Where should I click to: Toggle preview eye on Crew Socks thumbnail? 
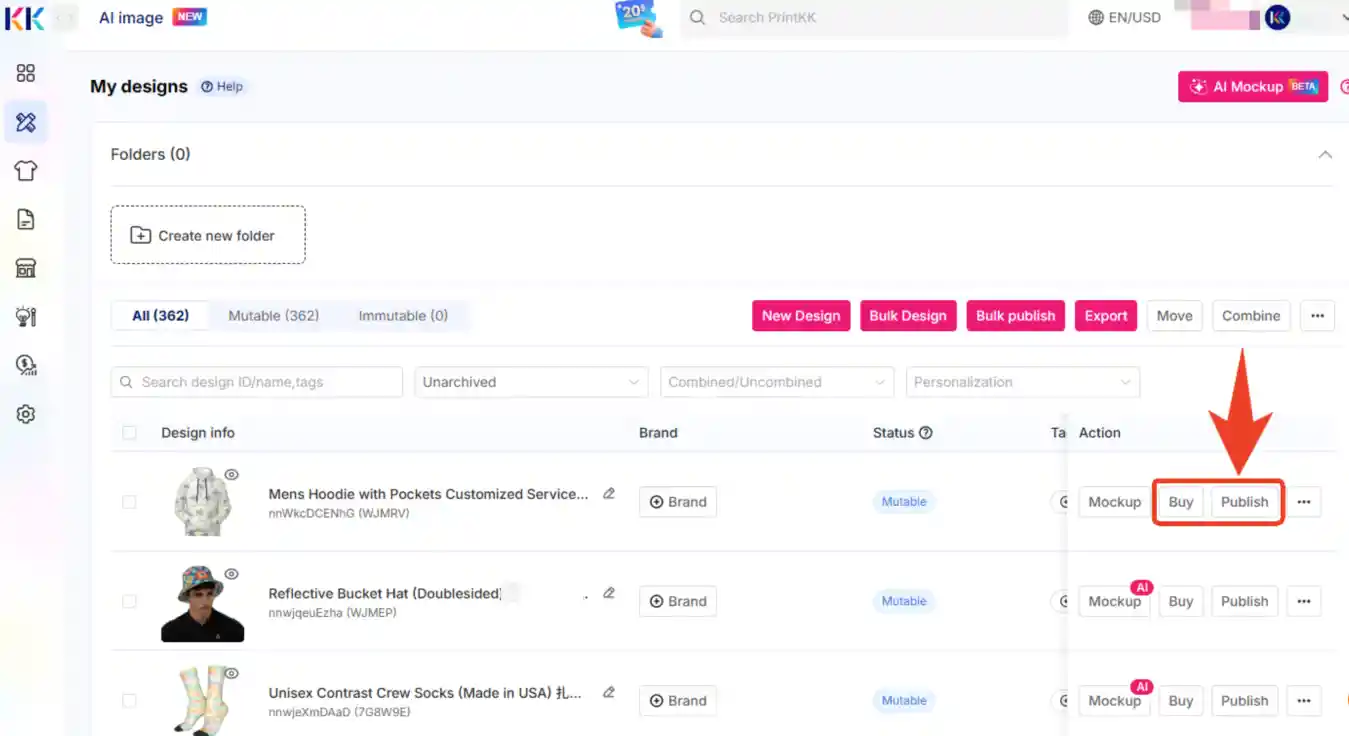tap(232, 674)
